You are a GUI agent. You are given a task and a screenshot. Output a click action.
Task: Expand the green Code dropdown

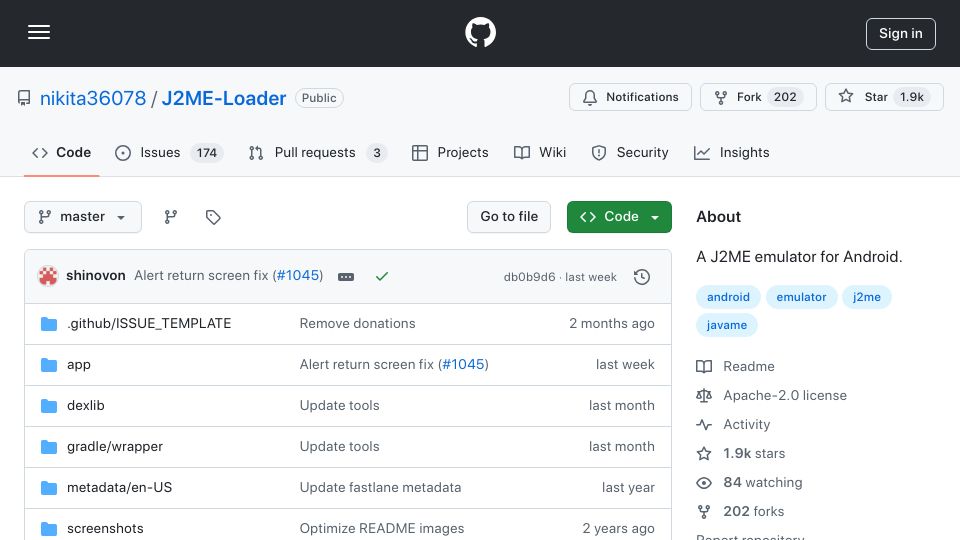[619, 217]
